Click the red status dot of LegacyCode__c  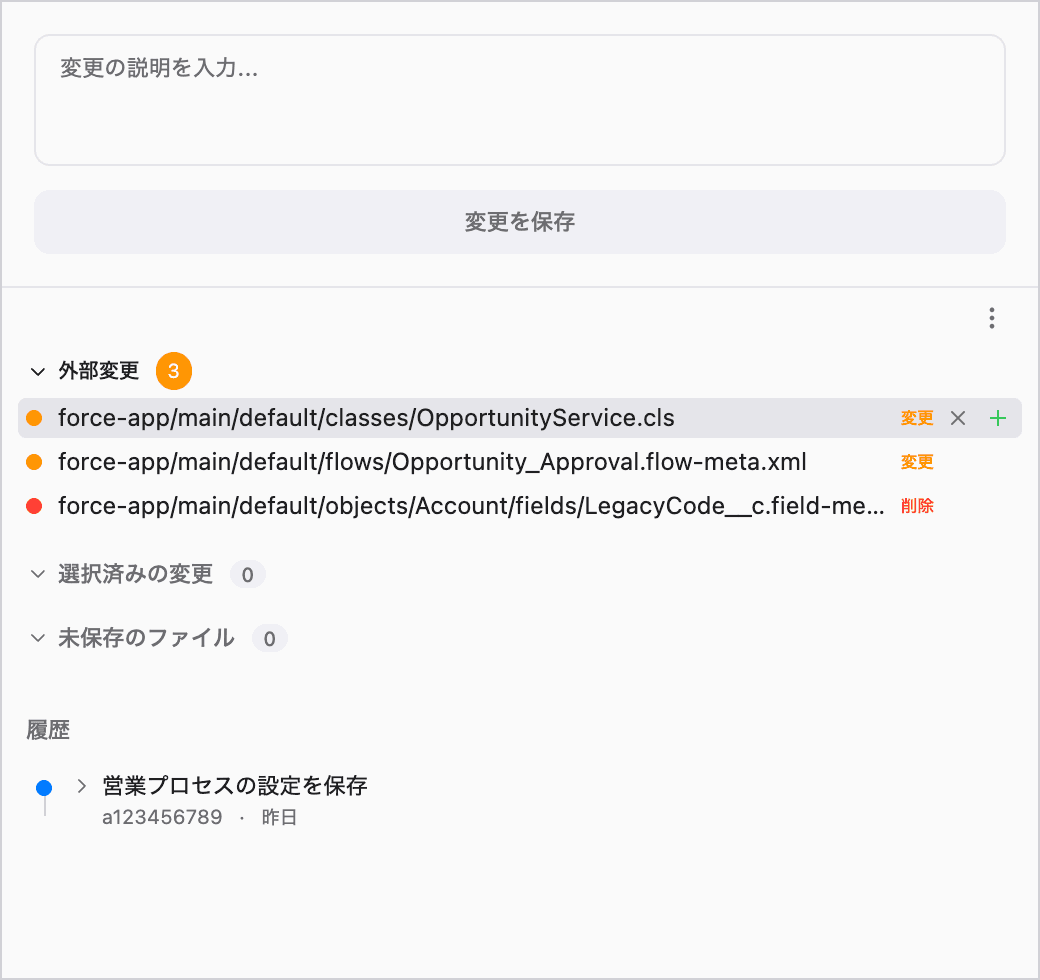coord(34,507)
